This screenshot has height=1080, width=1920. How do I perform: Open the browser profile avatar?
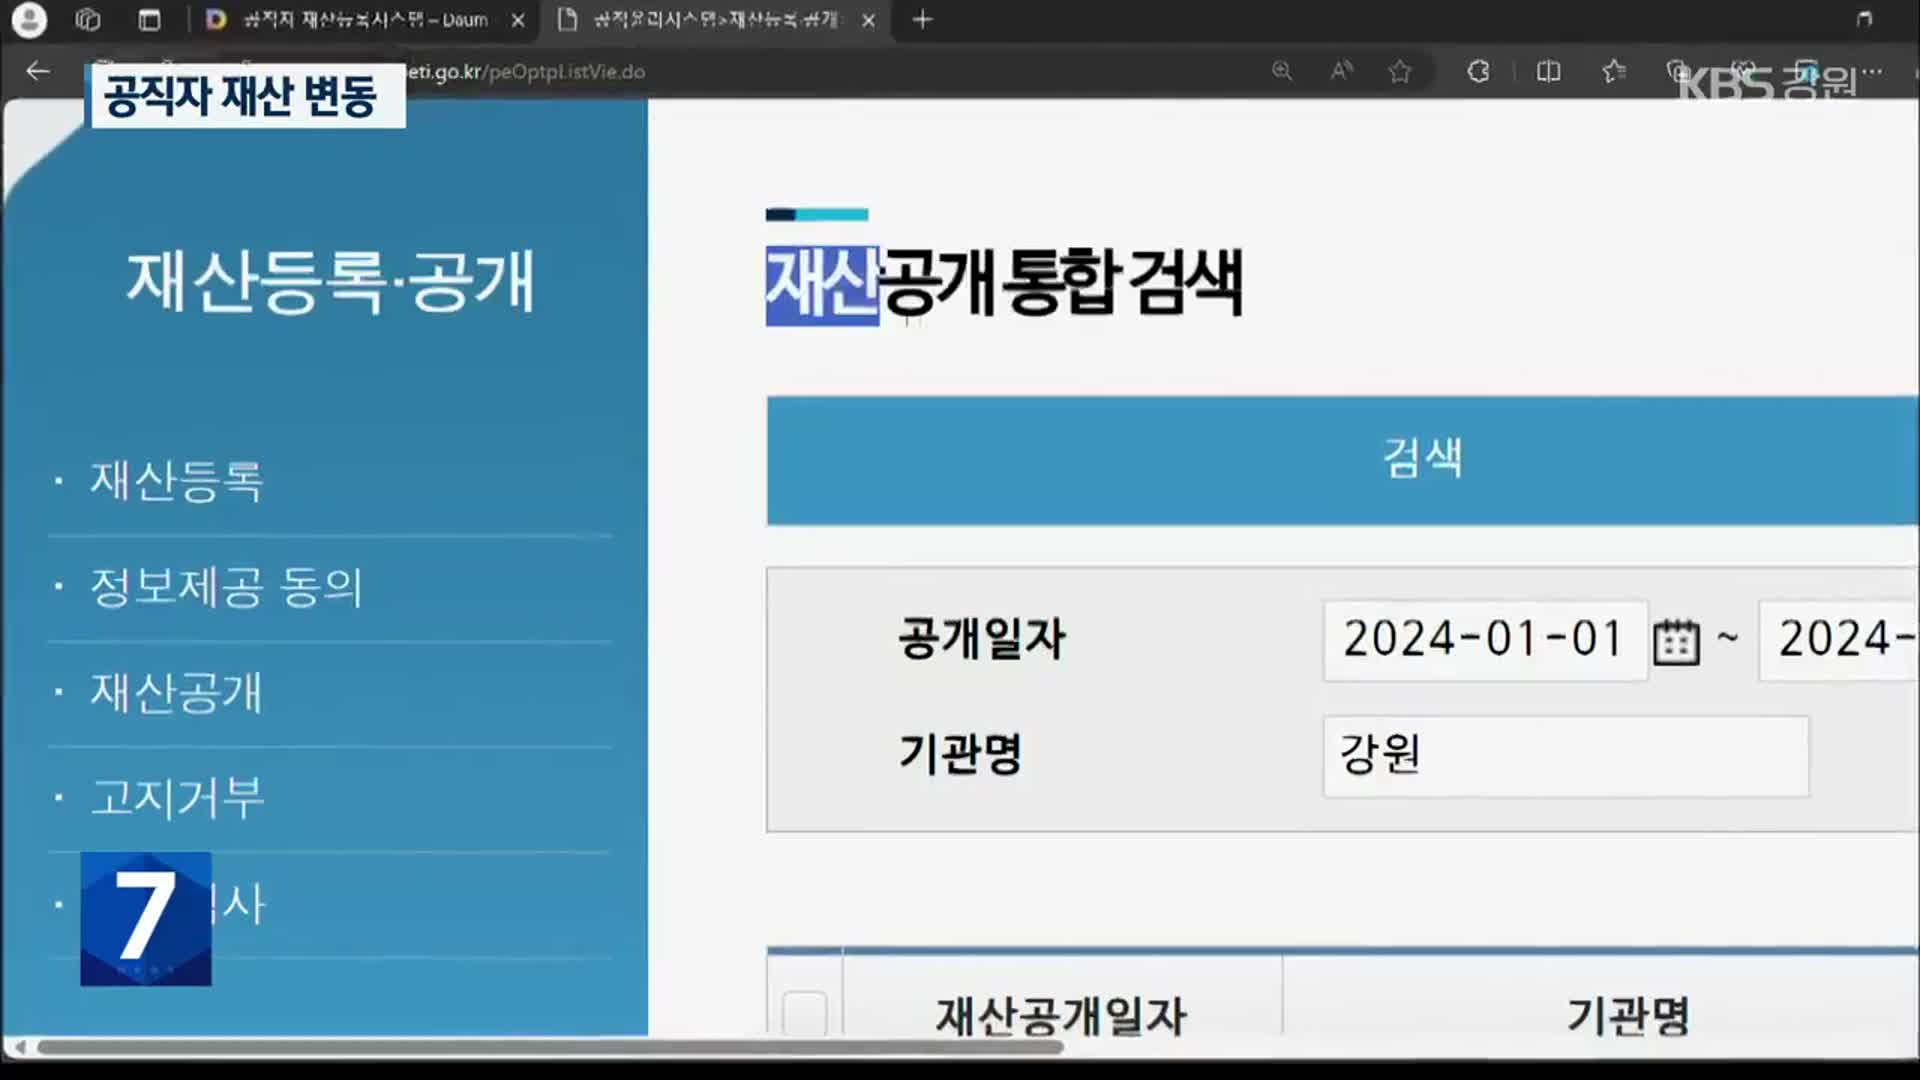[29, 20]
